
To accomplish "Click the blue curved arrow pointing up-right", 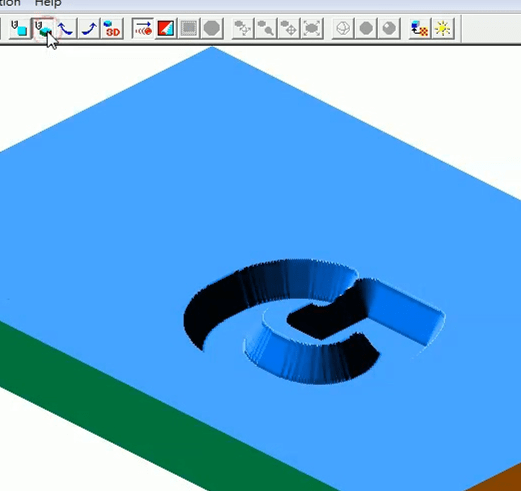I will pyautogui.click(x=89, y=28).
